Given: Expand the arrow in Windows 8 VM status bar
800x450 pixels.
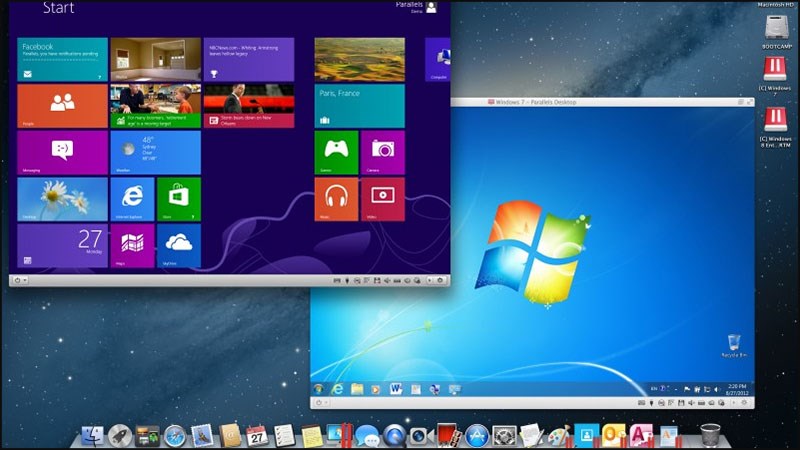Looking at the screenshot, I should pos(430,280).
